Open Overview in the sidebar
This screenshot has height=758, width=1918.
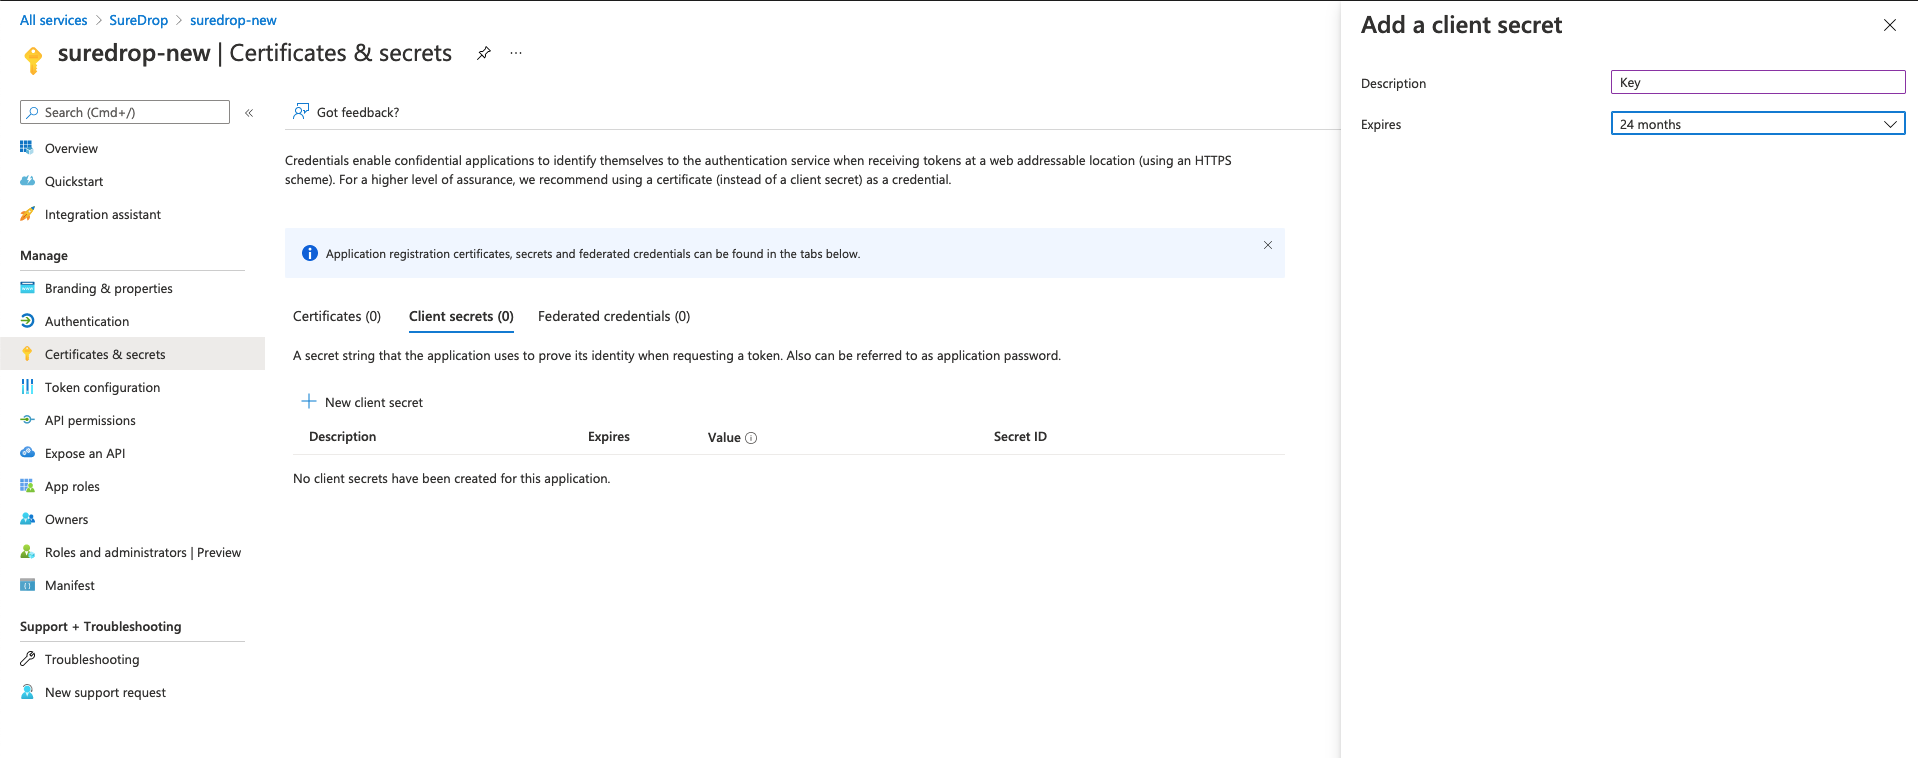pos(71,148)
